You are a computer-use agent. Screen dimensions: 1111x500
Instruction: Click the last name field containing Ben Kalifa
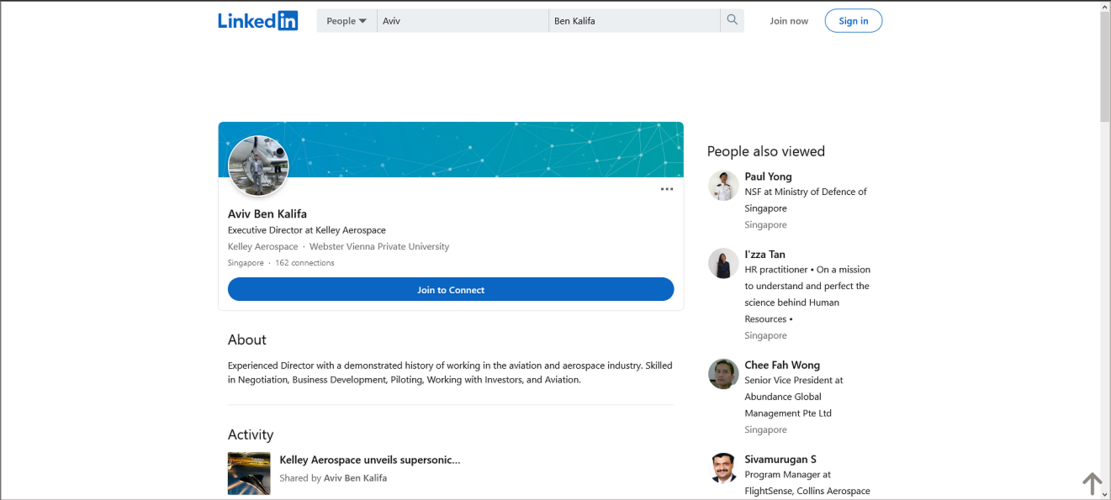(x=634, y=21)
